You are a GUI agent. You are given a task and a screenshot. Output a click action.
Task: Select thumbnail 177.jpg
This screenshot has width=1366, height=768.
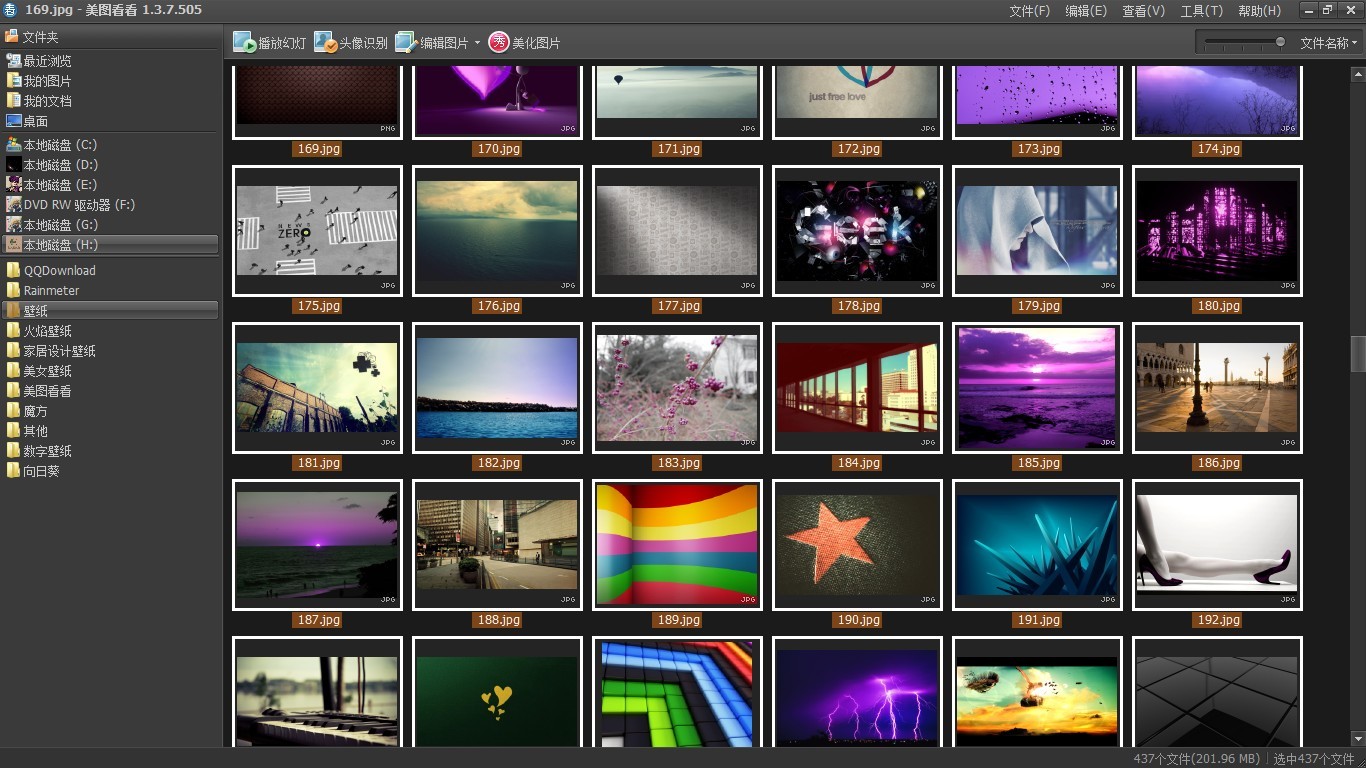[x=677, y=231]
